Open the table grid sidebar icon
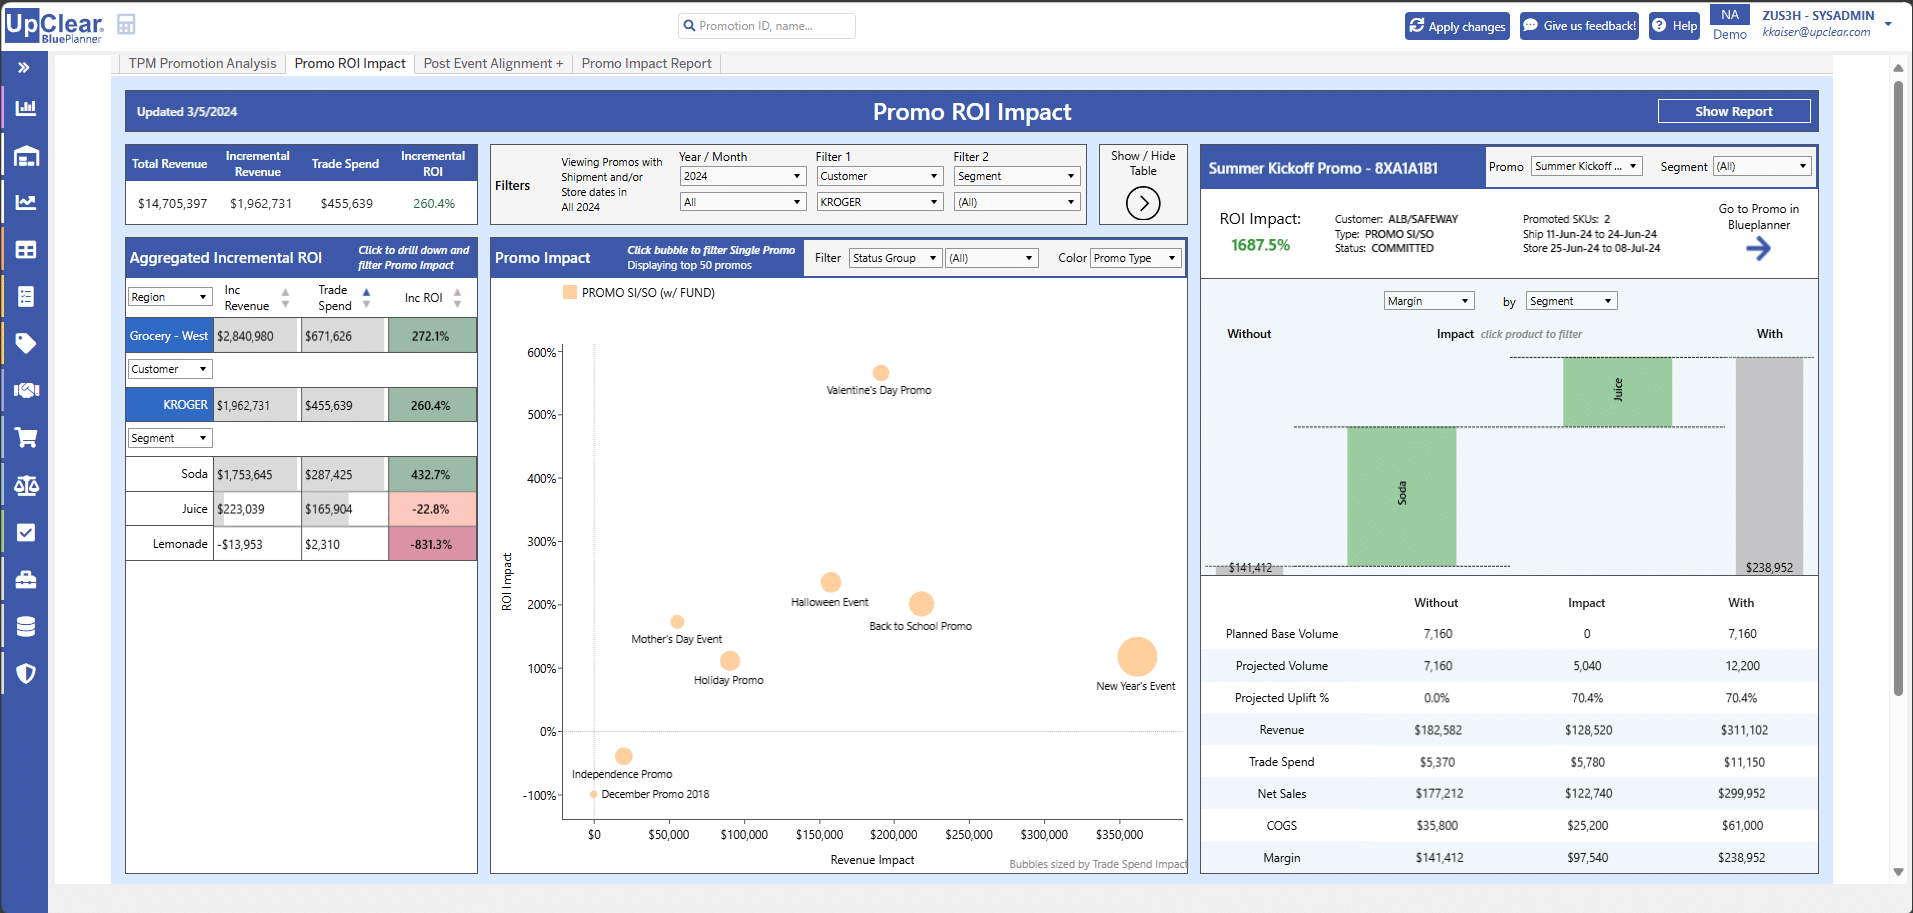Image resolution: width=1913 pixels, height=913 pixels. pos(26,249)
